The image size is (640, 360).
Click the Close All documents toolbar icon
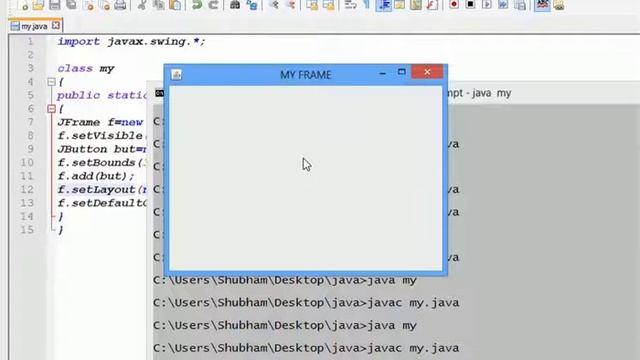(104, 5)
